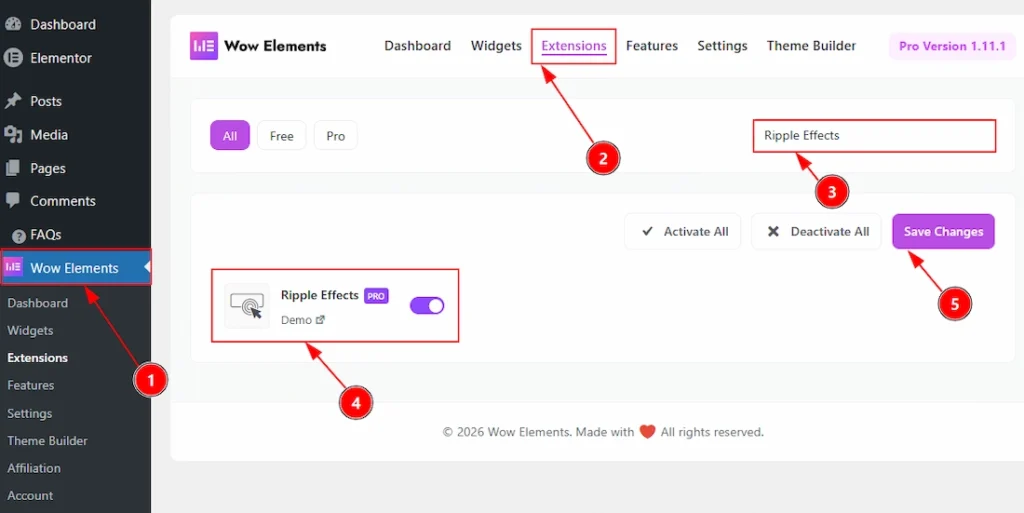The width and height of the screenshot is (1024, 513).
Task: Open the Dashboard tab in Wow Elements header
Action: tap(417, 46)
